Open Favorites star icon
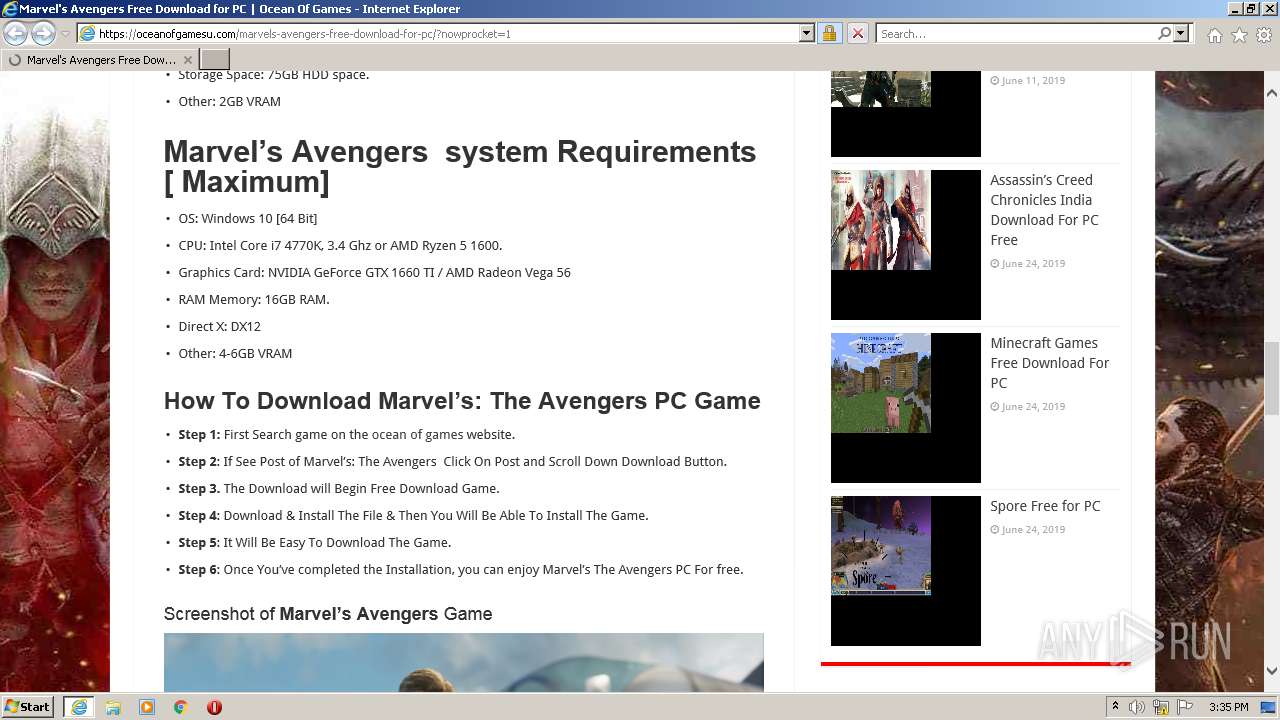The height and width of the screenshot is (720, 1280). pos(1239,35)
